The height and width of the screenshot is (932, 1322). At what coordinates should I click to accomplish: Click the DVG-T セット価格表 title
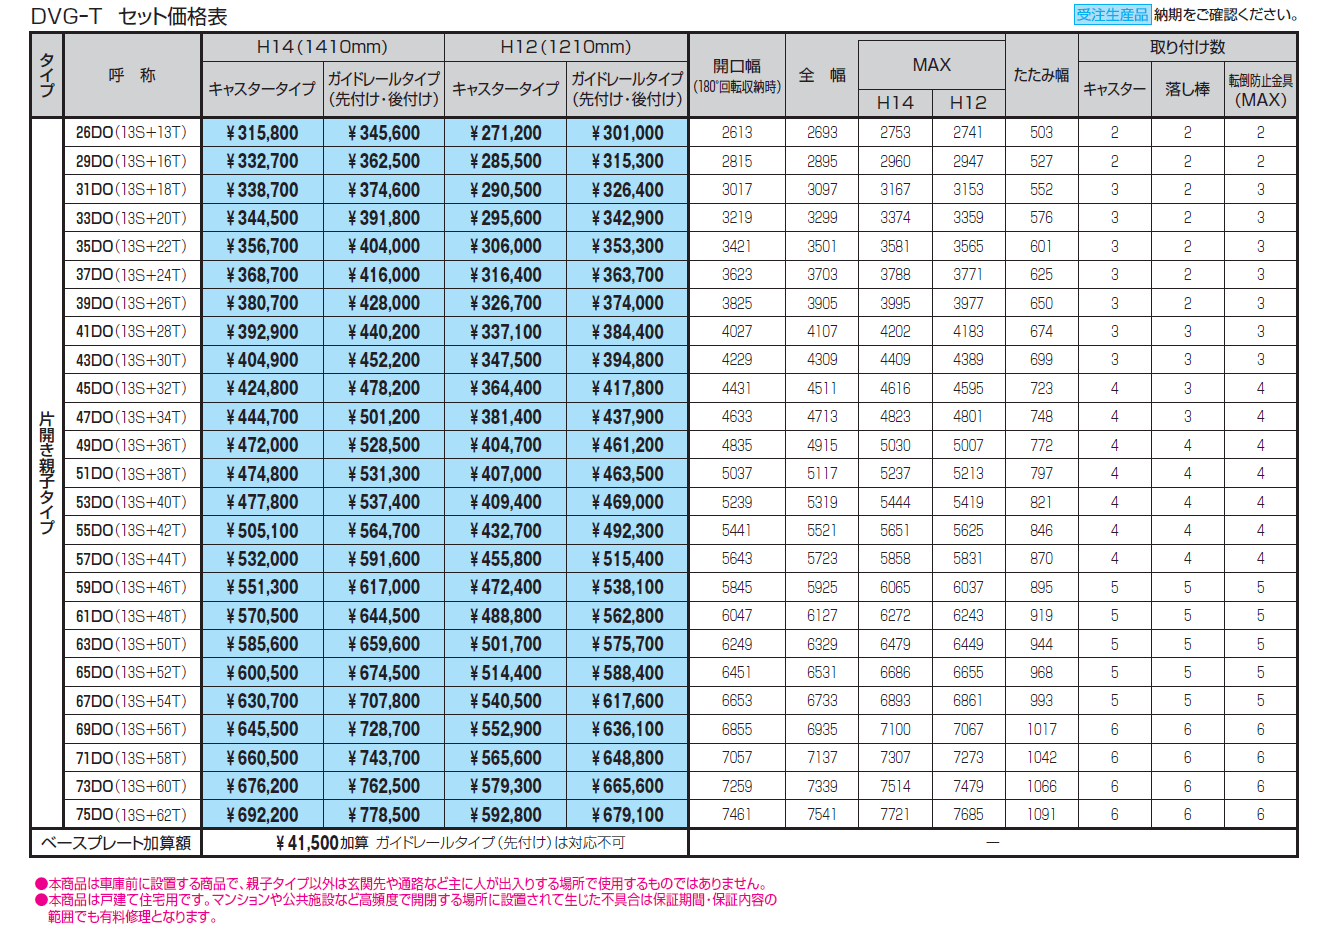point(129,16)
